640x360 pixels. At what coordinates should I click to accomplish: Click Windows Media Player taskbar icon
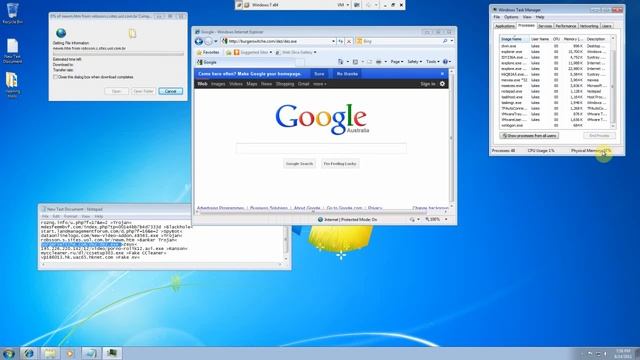[70, 353]
